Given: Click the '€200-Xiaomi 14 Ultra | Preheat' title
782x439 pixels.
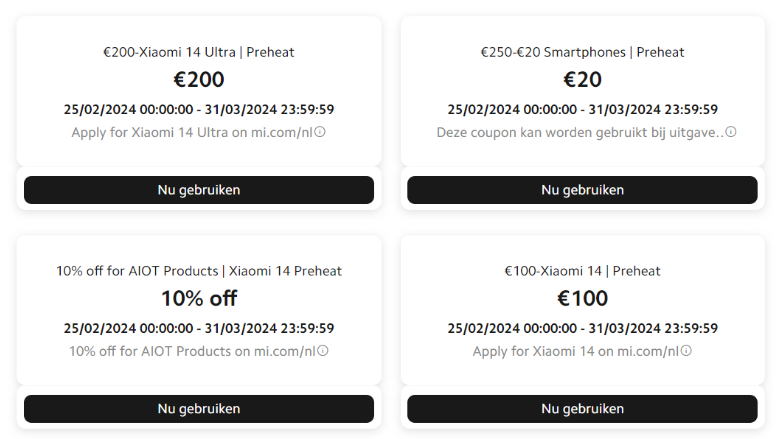Looking at the screenshot, I should (x=199, y=52).
